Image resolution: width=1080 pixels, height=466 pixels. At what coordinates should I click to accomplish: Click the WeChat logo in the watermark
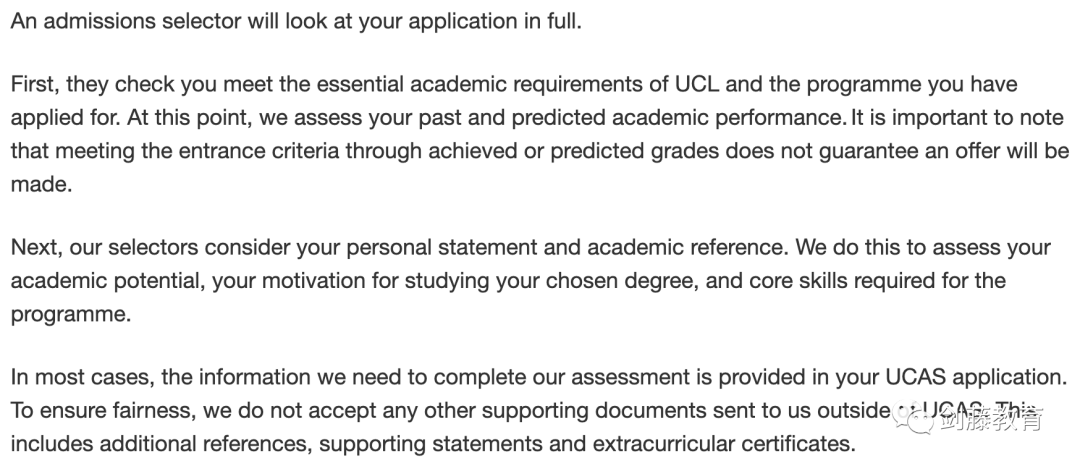tap(913, 418)
